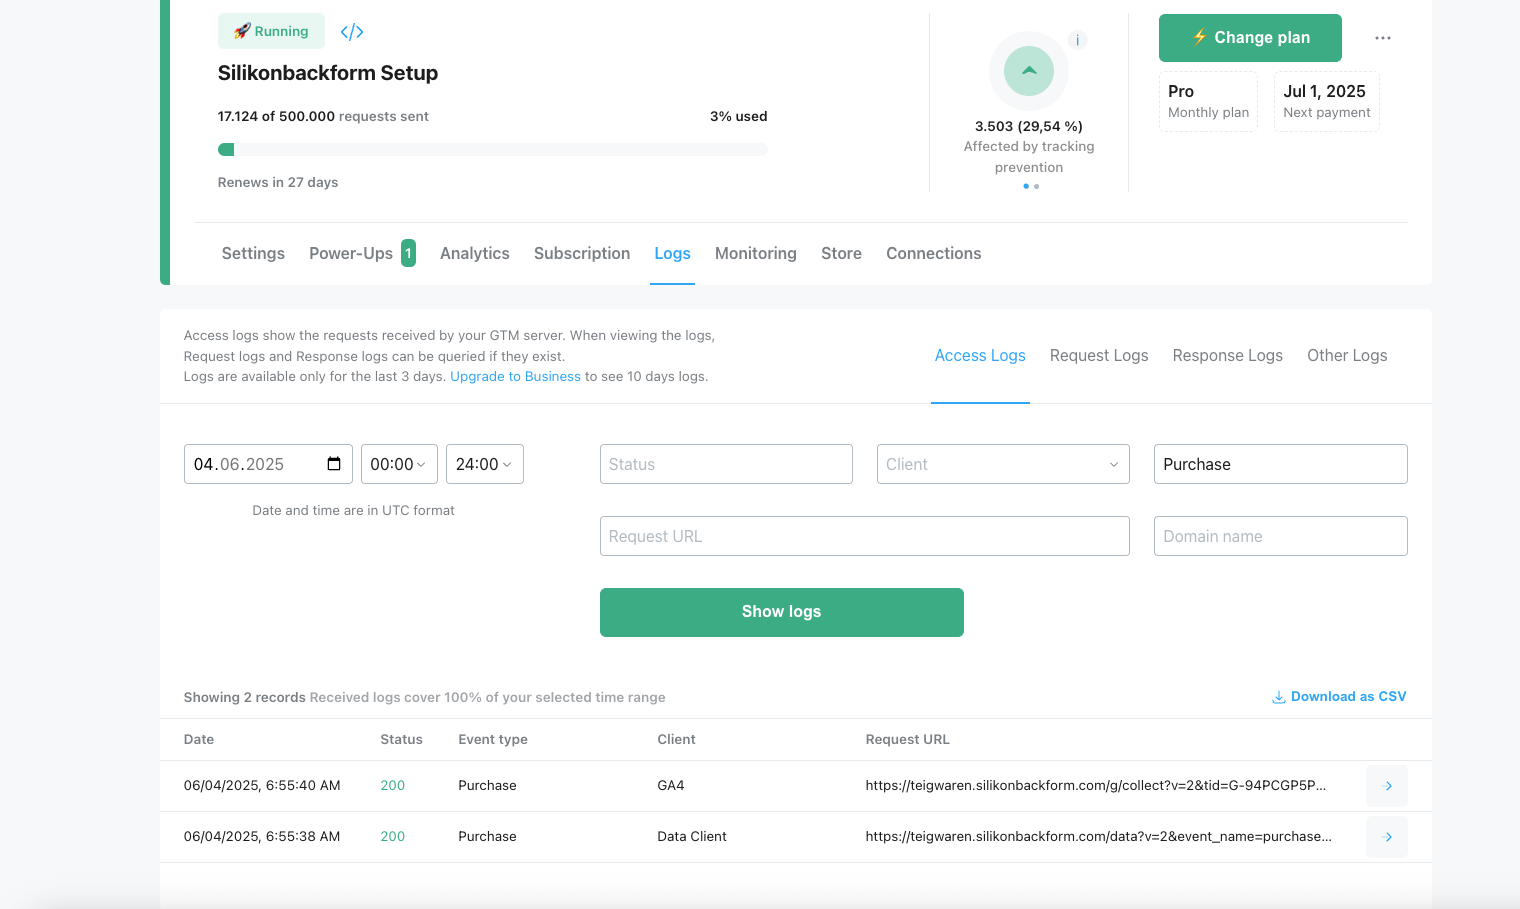The height and width of the screenshot is (909, 1520).
Task: Switch to Response Logs sub-tab
Action: tap(1227, 356)
